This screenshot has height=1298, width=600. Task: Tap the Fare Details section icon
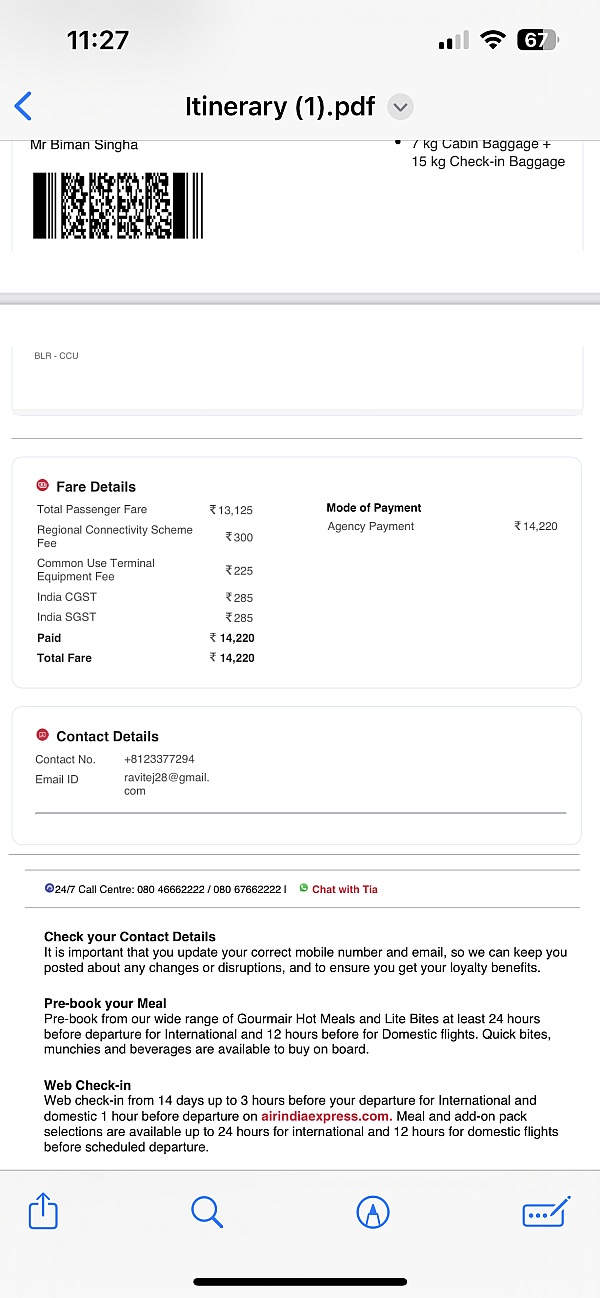coord(42,486)
